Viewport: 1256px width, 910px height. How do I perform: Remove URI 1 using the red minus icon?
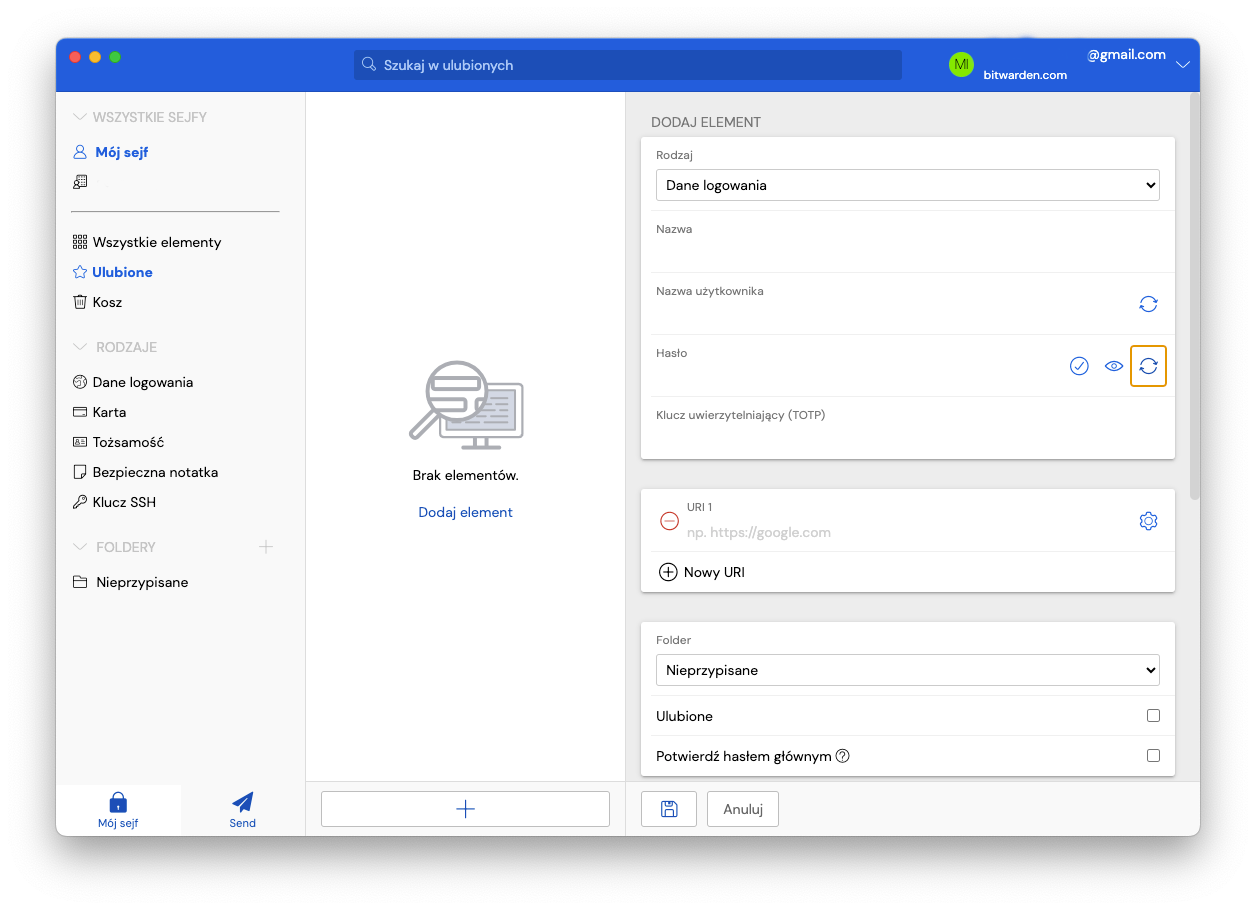[x=669, y=521]
